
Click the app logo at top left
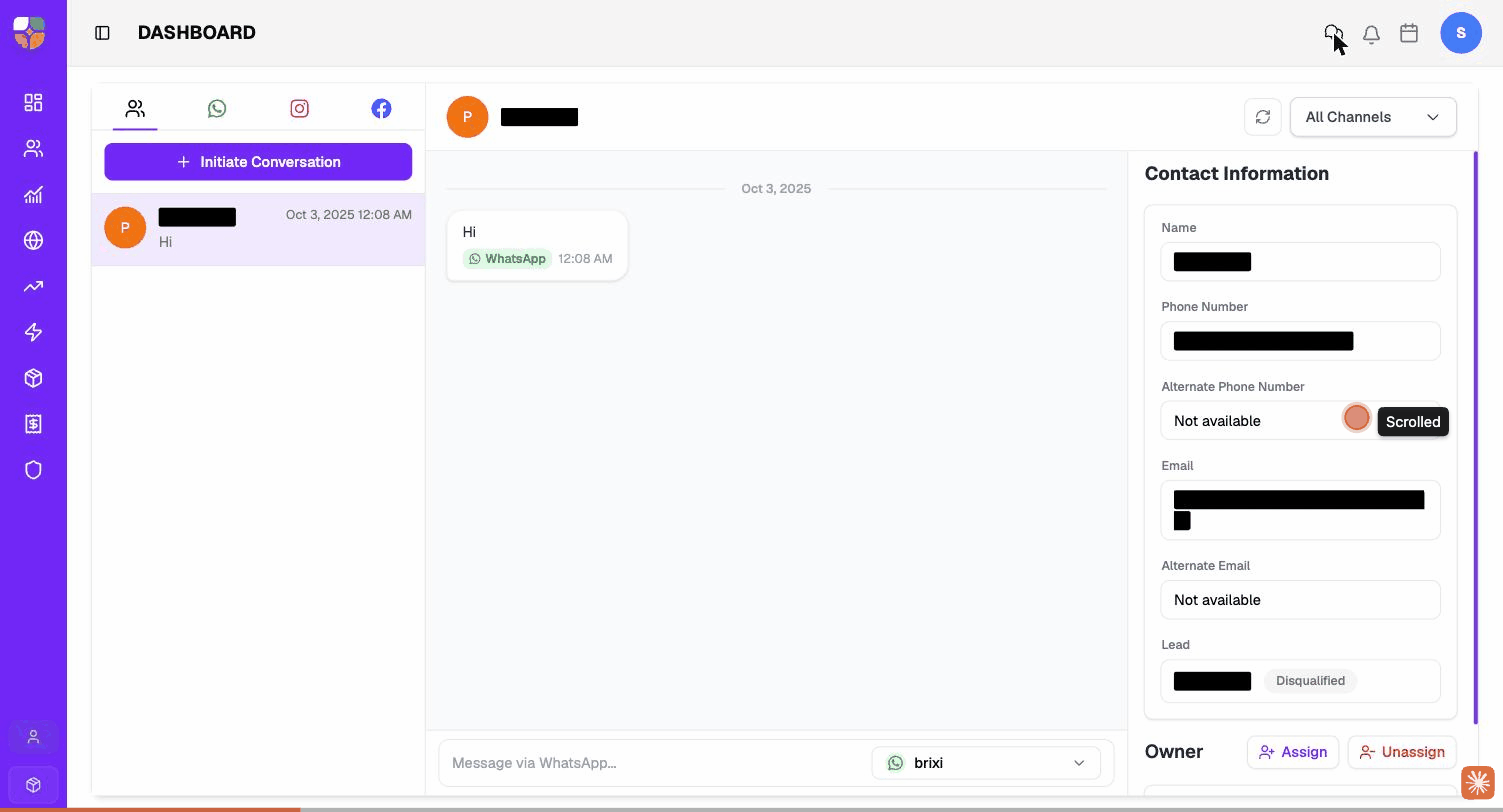point(29,33)
